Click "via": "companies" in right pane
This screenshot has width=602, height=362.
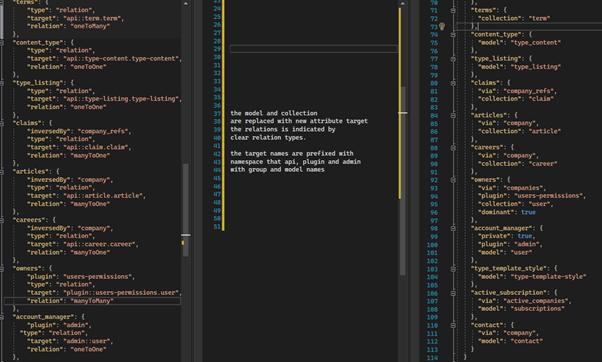click(x=512, y=188)
